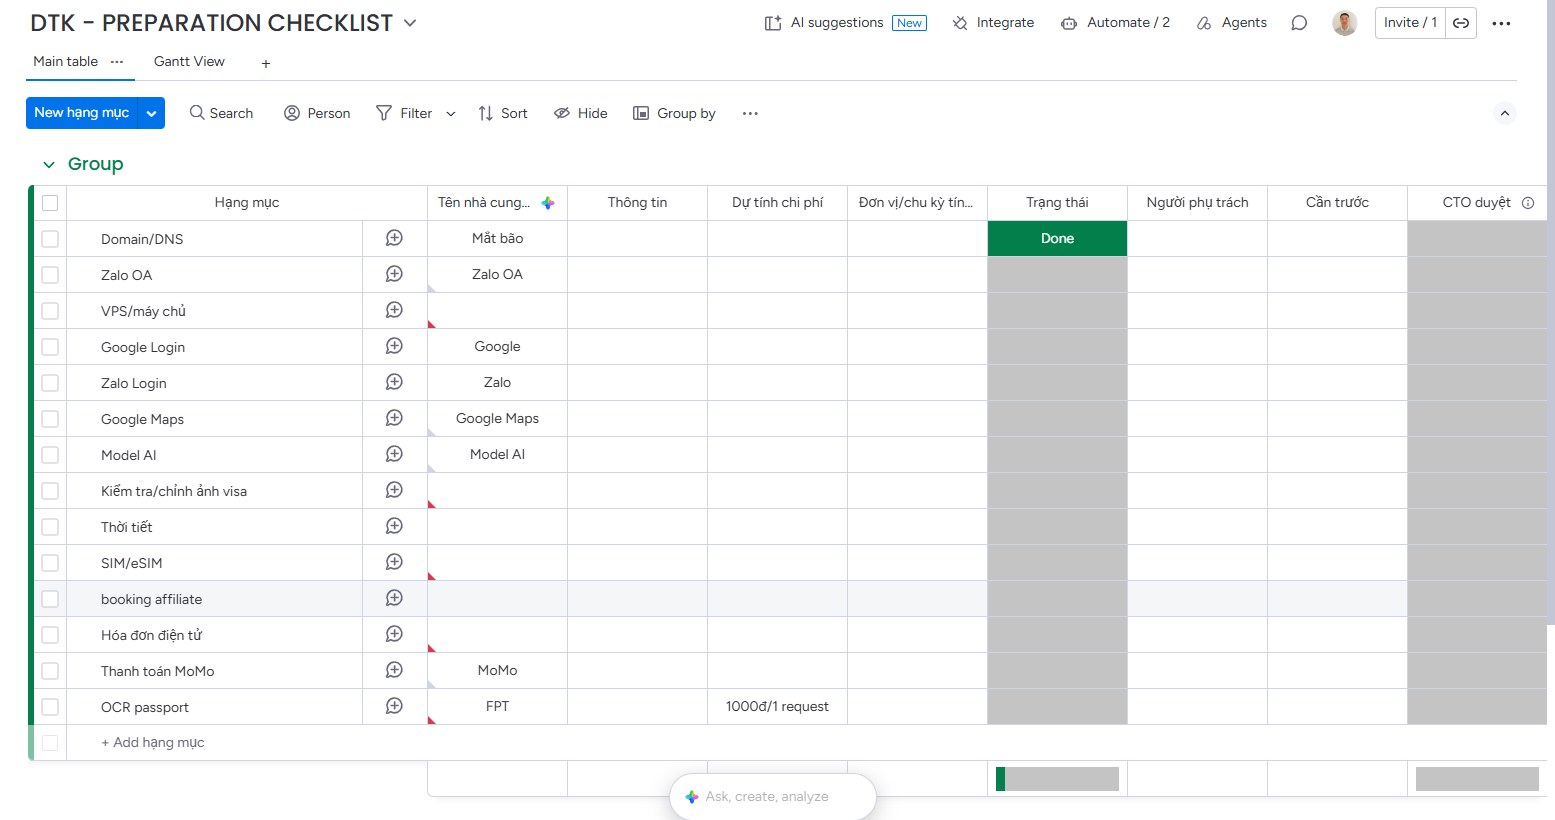The height and width of the screenshot is (820, 1555).
Task: Open the Sort tool
Action: 502,113
